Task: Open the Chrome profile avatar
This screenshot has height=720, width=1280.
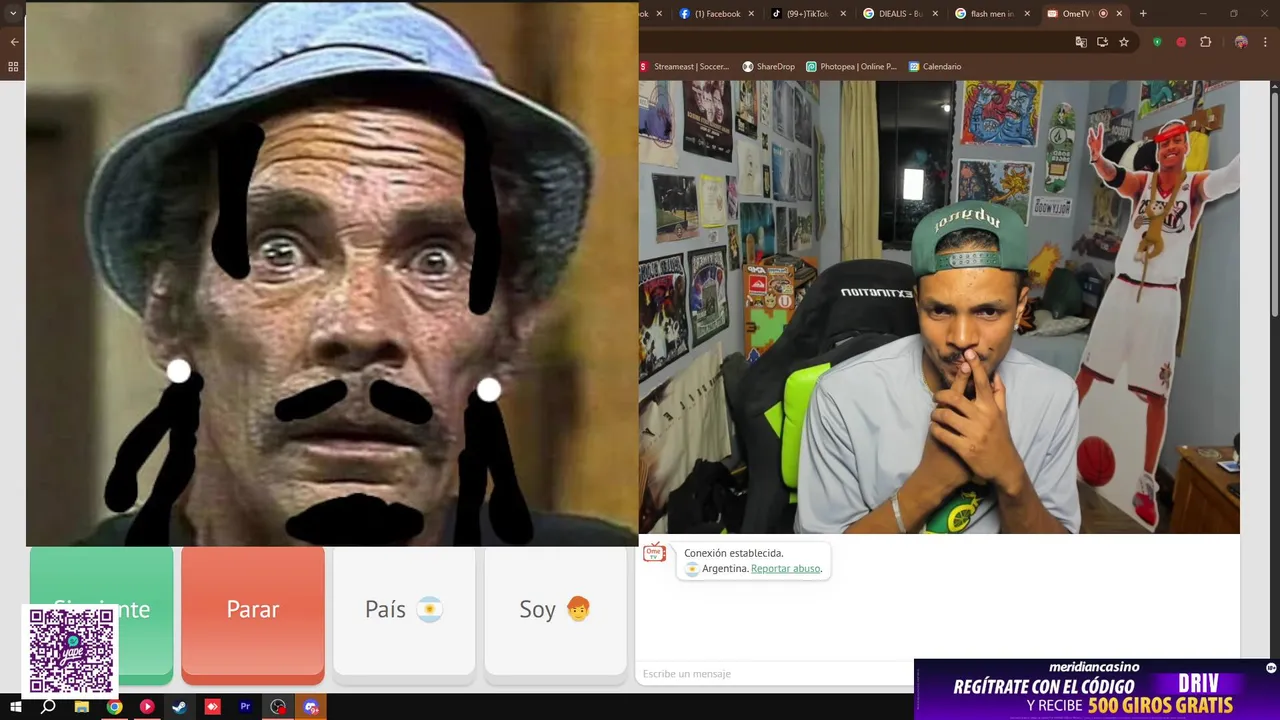Action: click(x=1241, y=42)
